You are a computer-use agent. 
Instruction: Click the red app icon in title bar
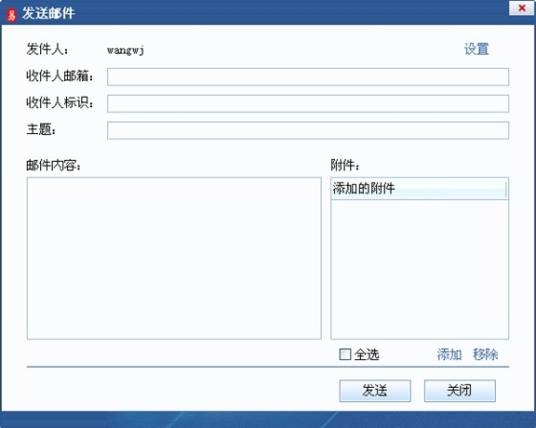click(x=12, y=15)
